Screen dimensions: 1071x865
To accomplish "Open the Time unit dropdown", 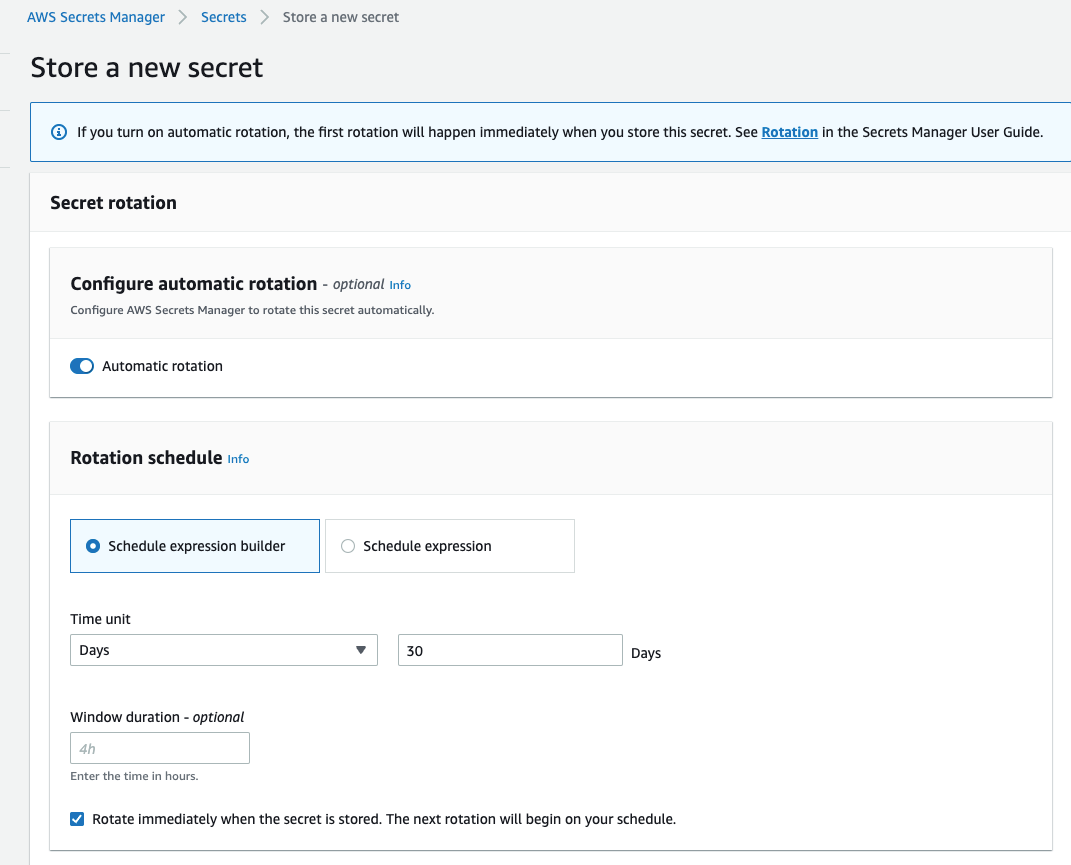I will pos(223,650).
